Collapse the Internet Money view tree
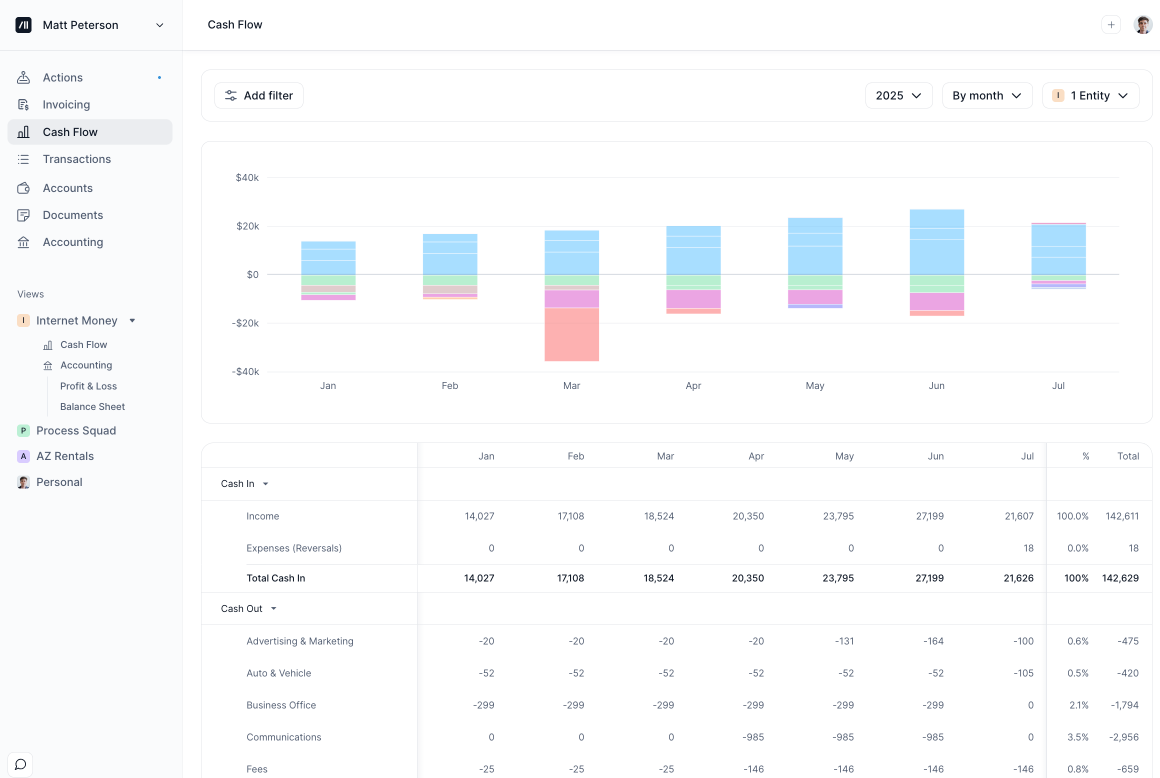Viewport: 1160px width, 778px height. 132,321
